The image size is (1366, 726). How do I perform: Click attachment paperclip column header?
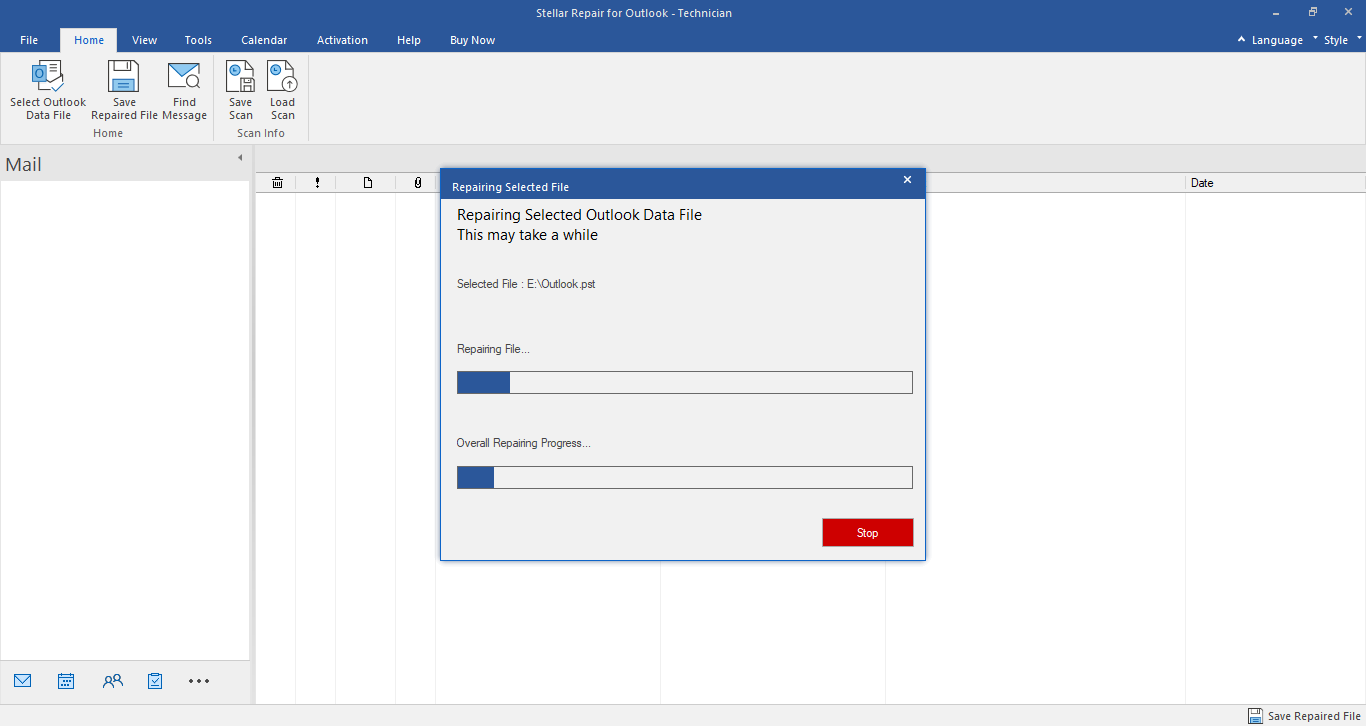click(x=417, y=183)
